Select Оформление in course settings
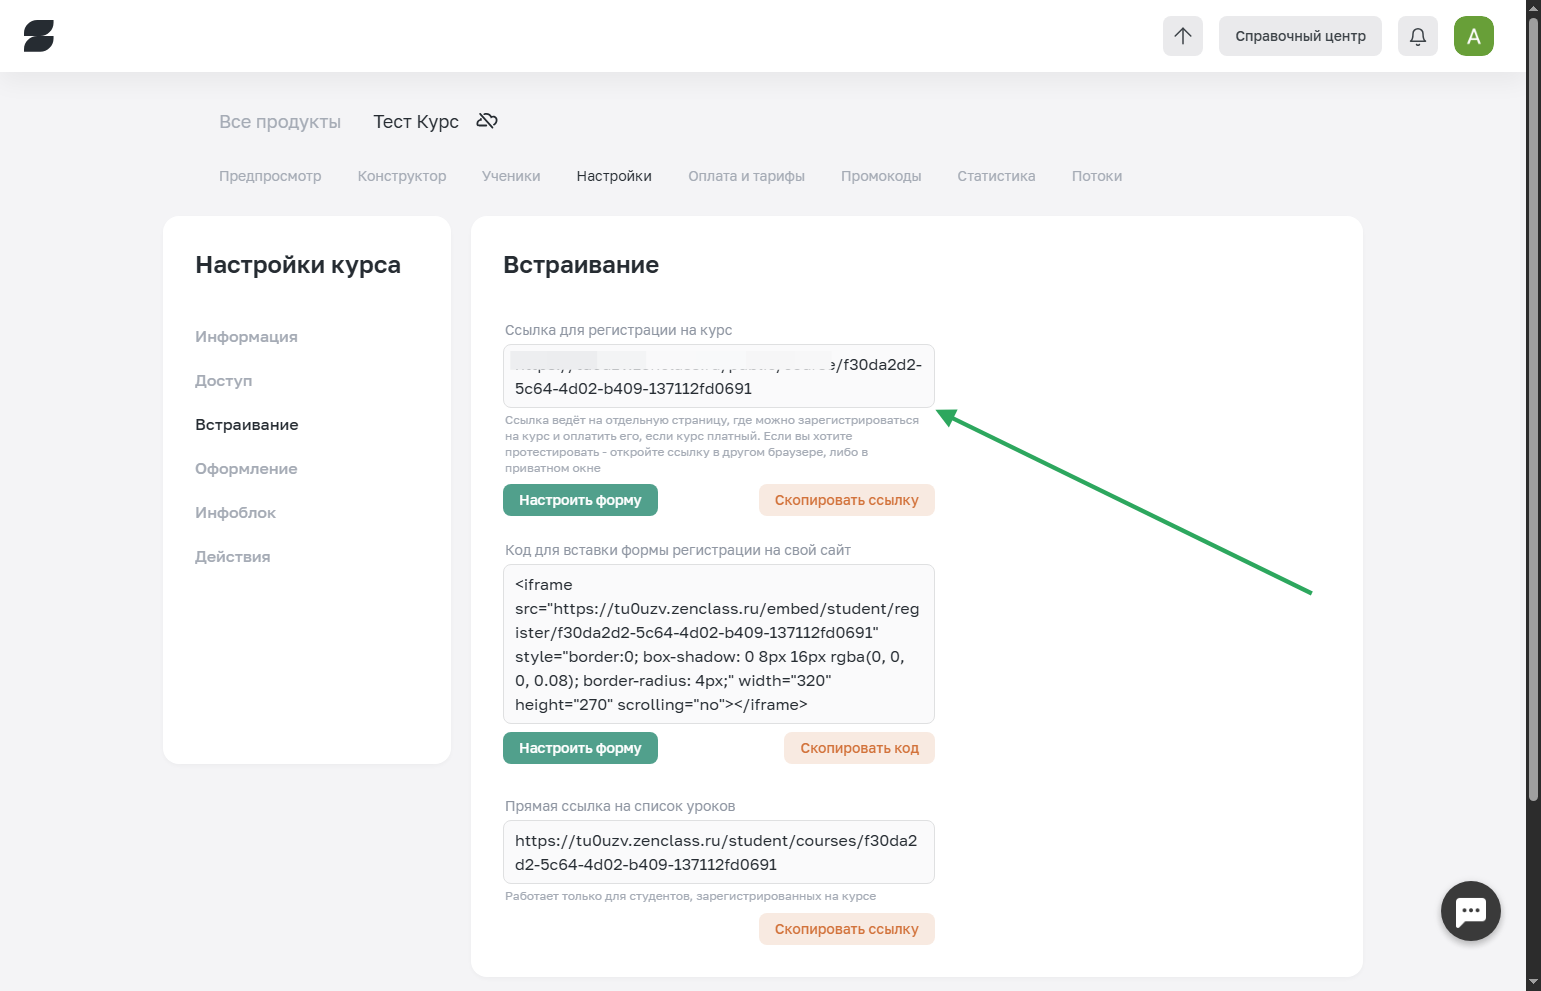This screenshot has width=1541, height=991. click(246, 469)
